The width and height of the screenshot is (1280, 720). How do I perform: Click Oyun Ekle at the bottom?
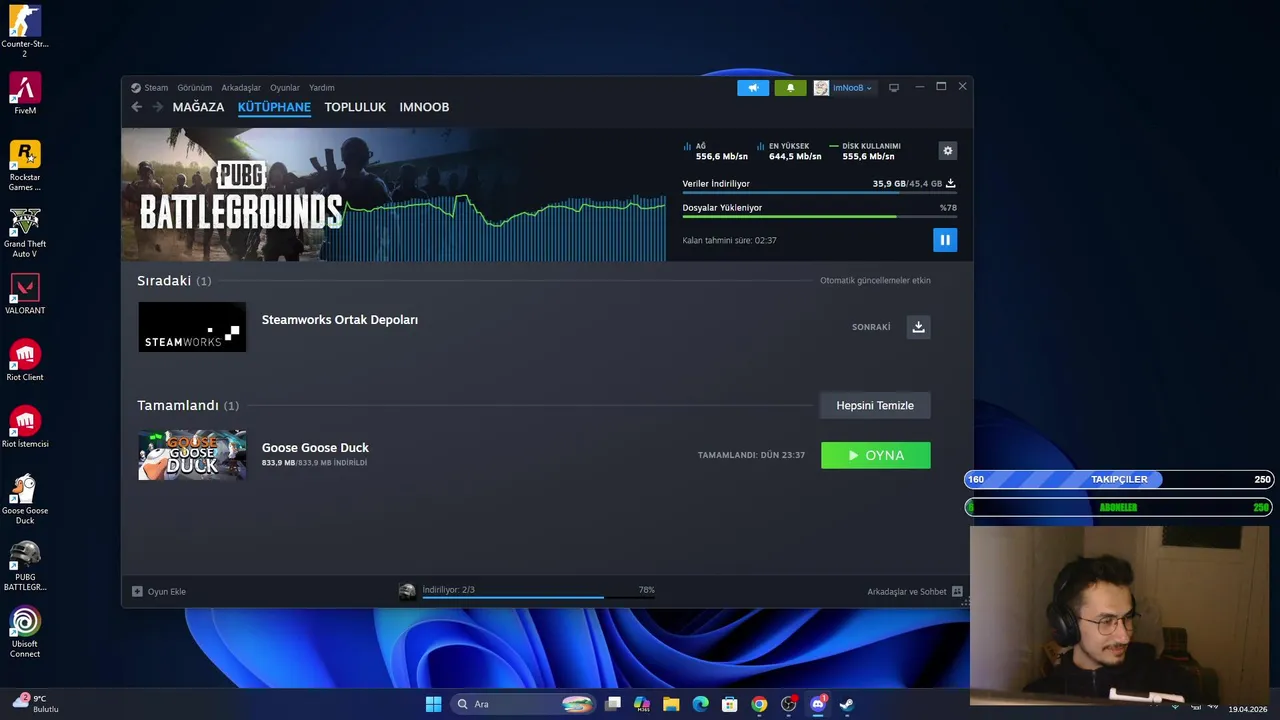coord(159,591)
